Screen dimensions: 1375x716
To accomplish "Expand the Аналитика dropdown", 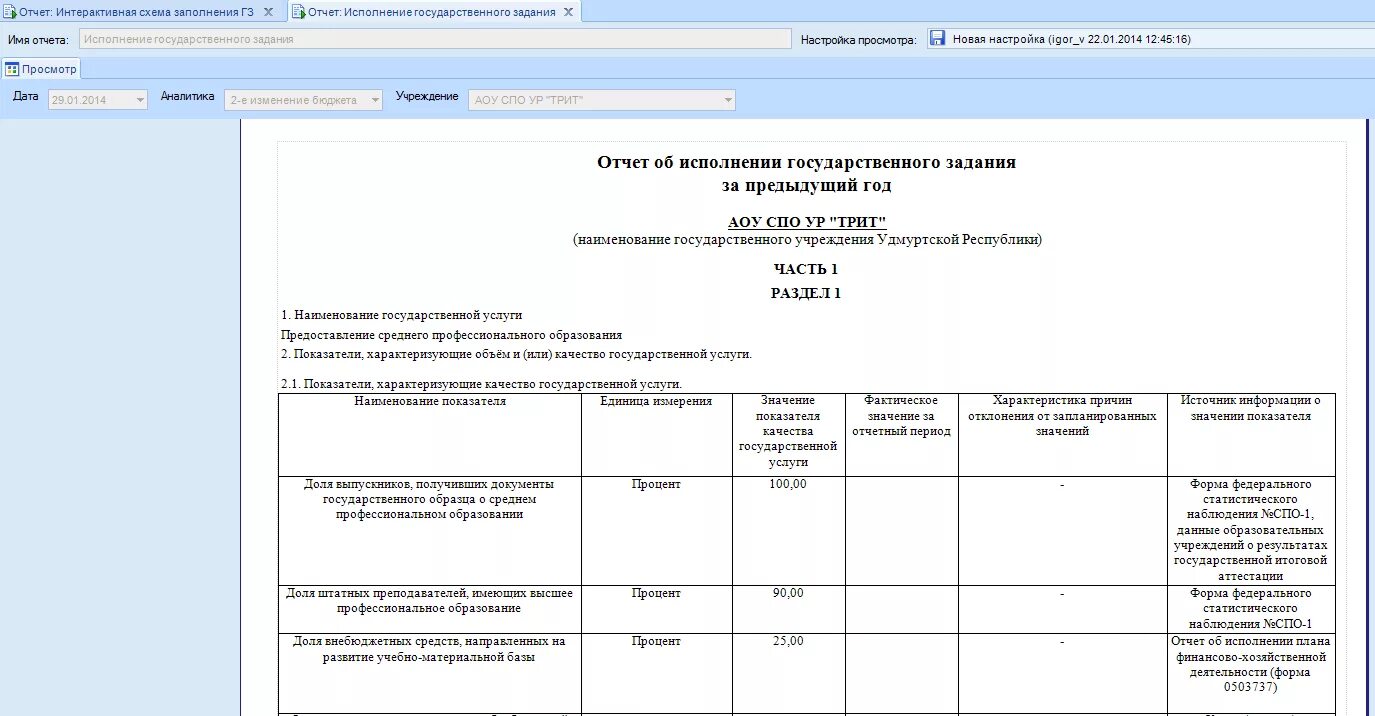I will [x=375, y=100].
